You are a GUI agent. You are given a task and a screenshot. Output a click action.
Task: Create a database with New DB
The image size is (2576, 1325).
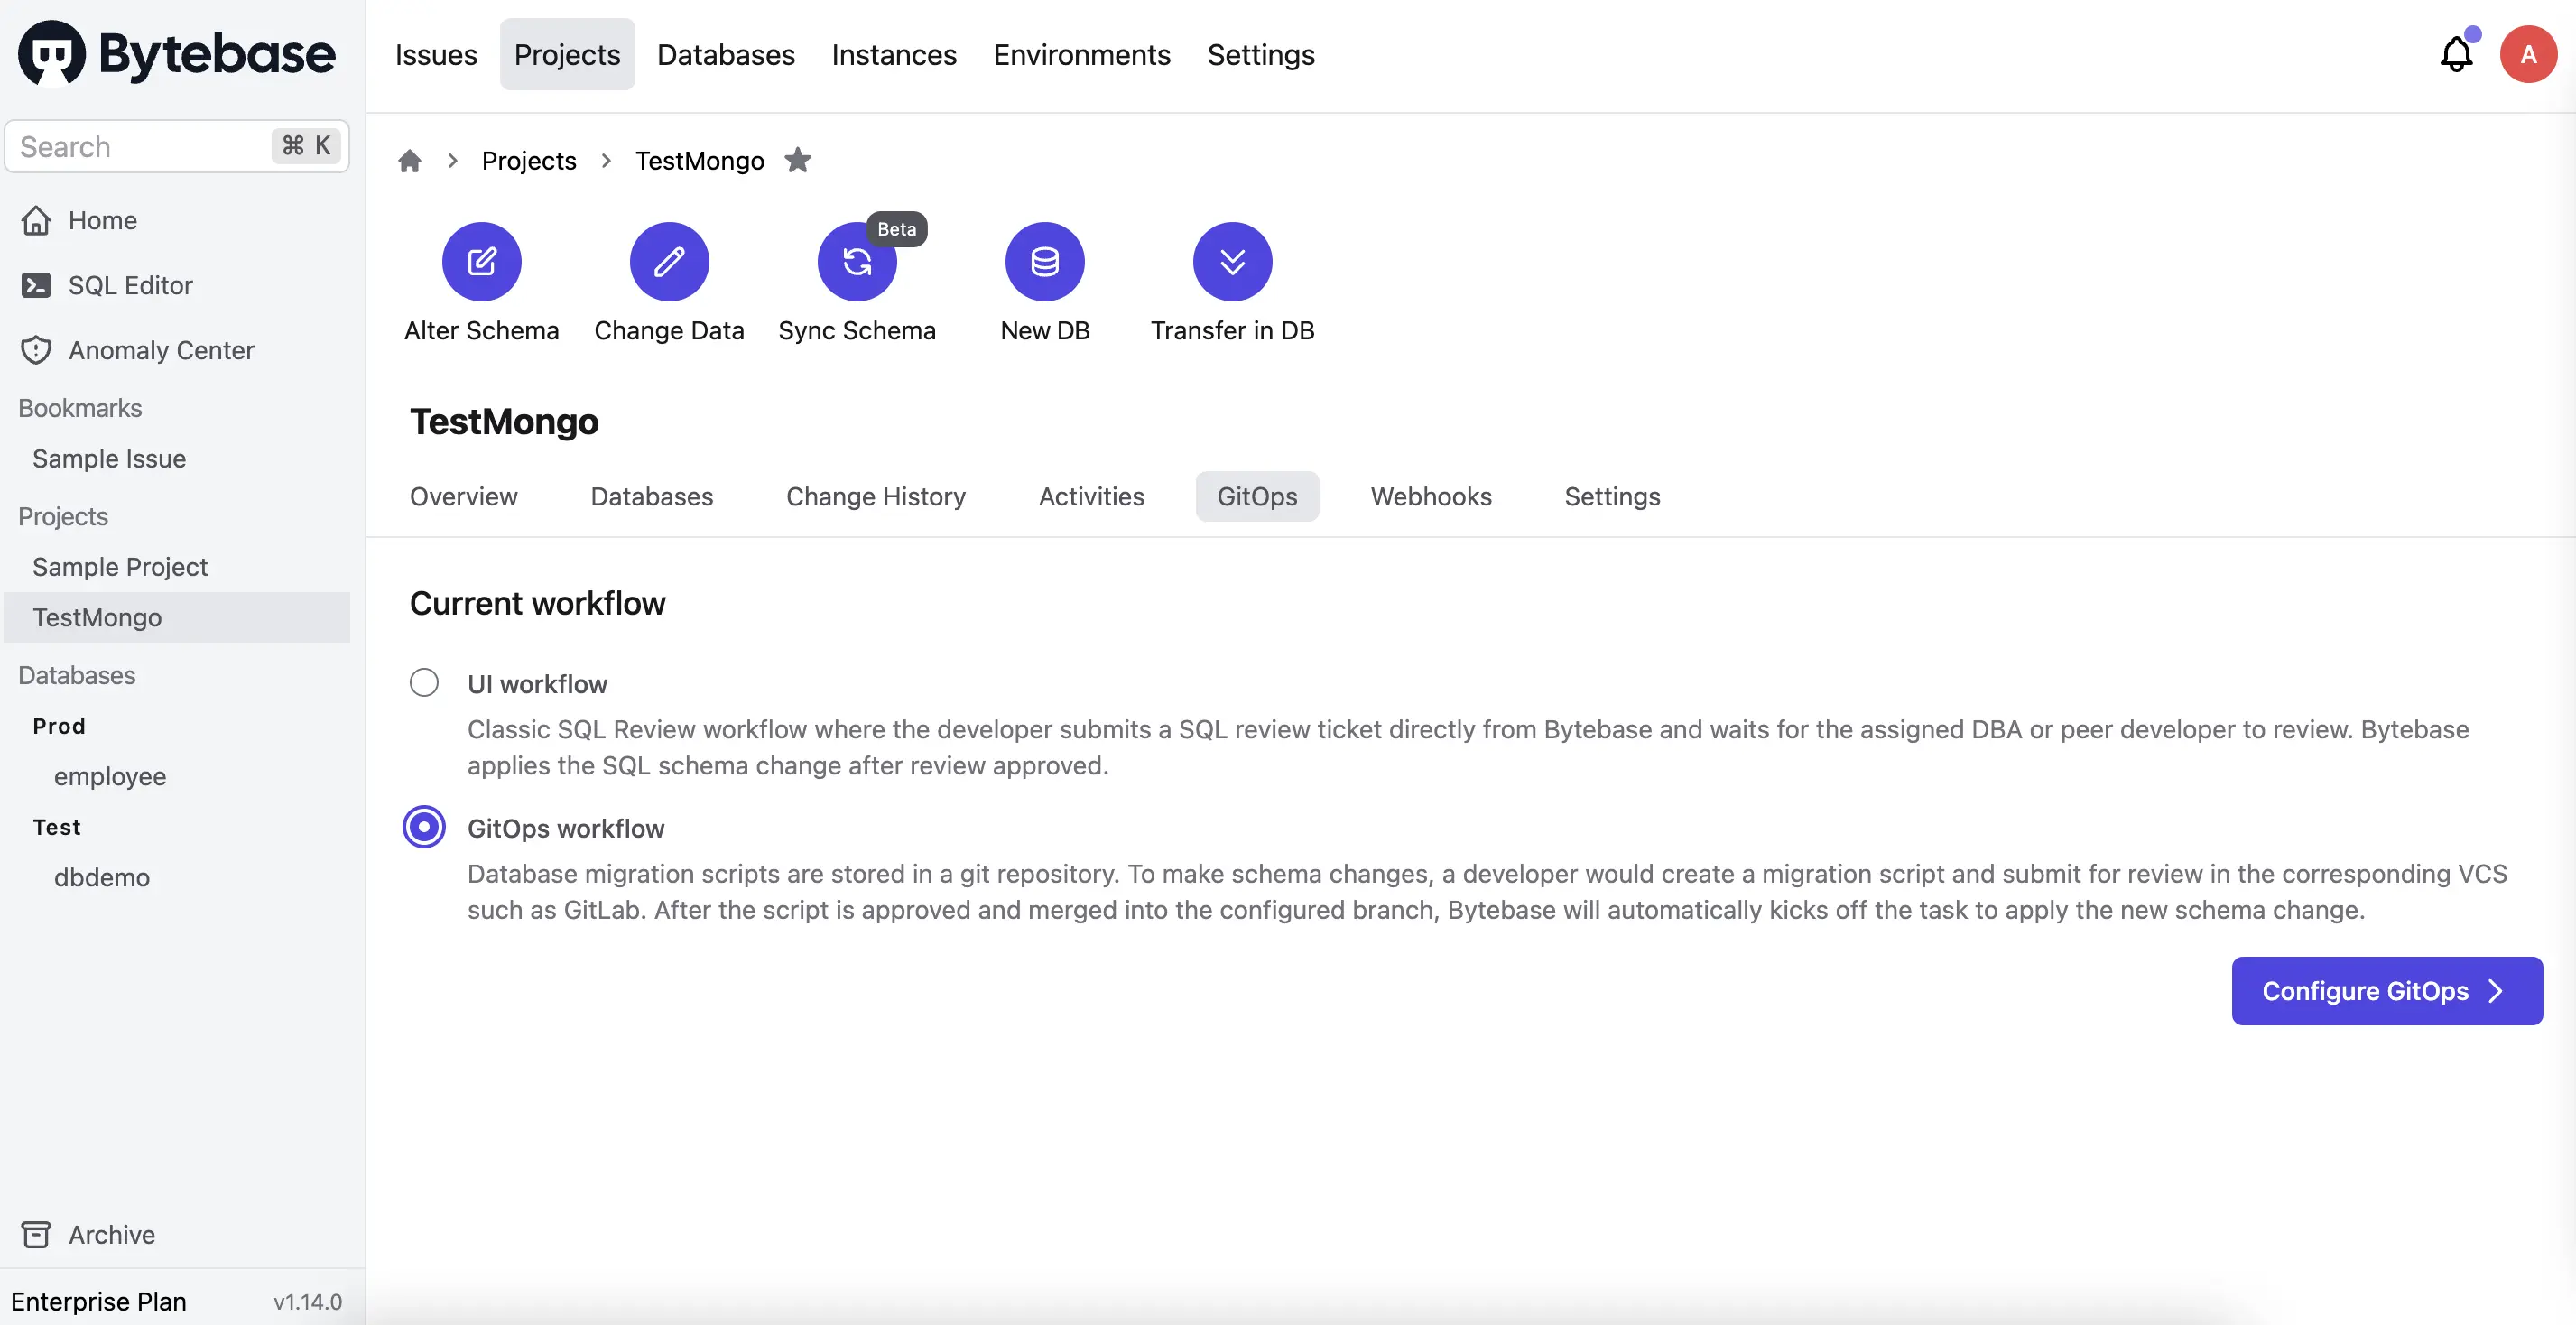(1044, 262)
